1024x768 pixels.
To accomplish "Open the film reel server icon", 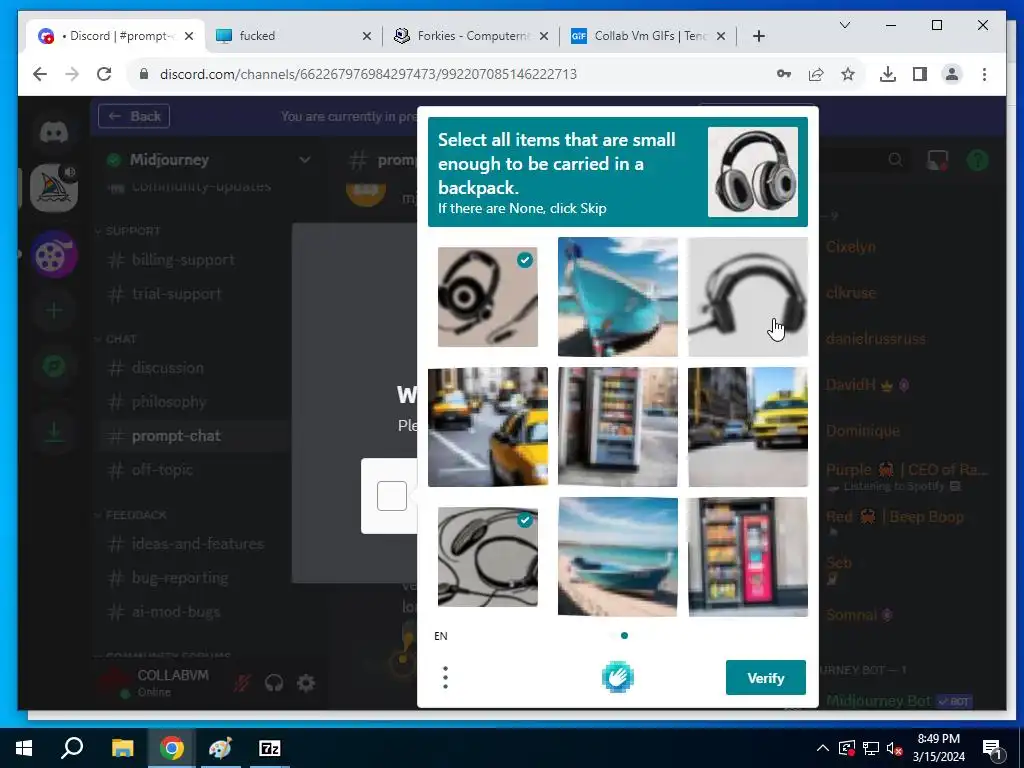I will tap(54, 255).
